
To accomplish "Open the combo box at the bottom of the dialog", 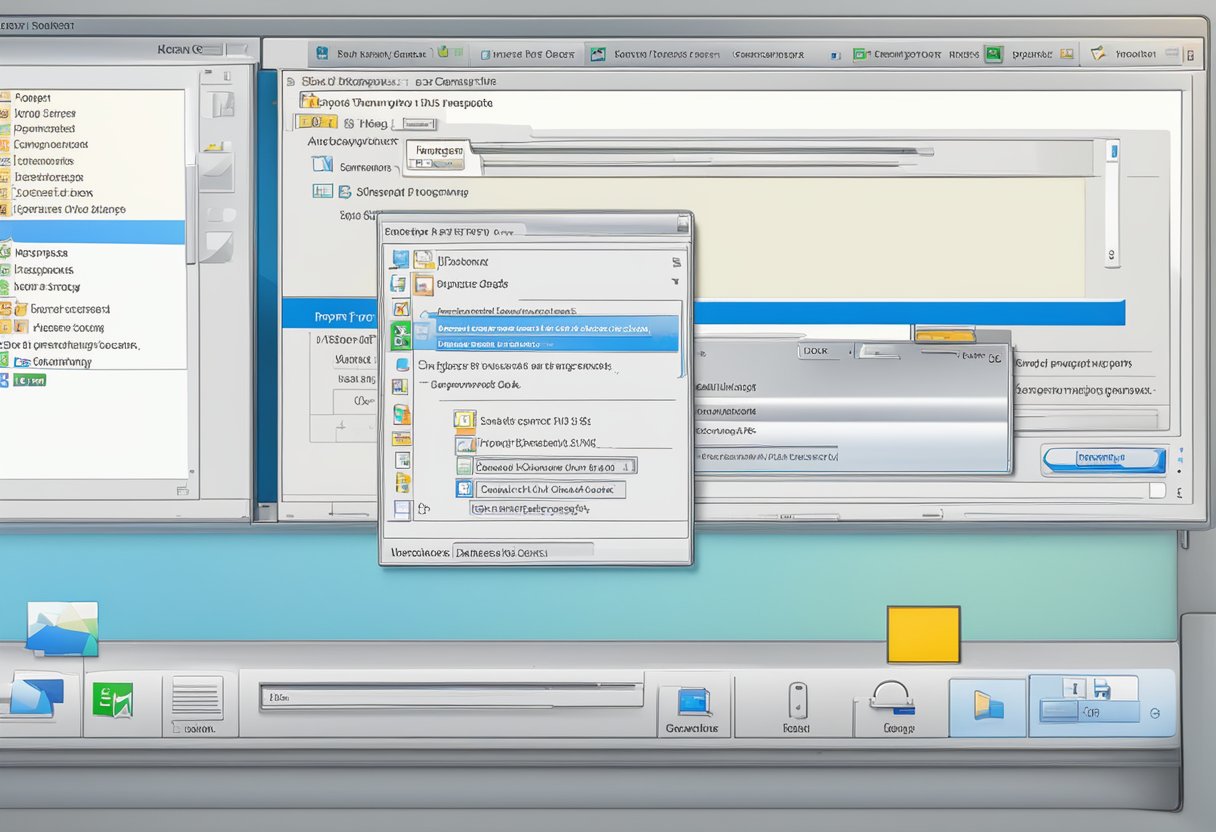I will (523, 551).
